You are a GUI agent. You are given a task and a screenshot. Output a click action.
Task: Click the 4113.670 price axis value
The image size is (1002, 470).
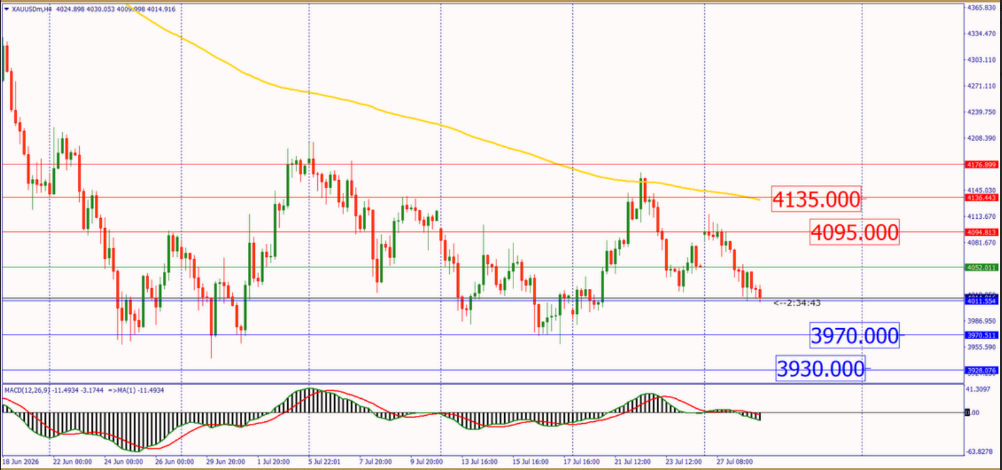tap(982, 217)
